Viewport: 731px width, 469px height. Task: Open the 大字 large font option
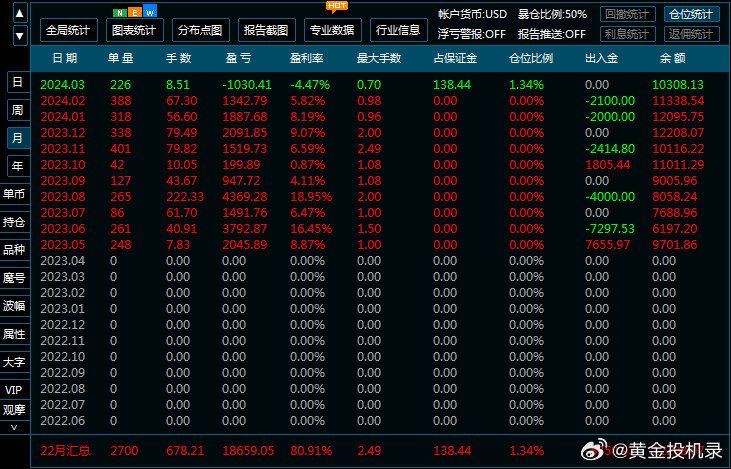coord(14,362)
